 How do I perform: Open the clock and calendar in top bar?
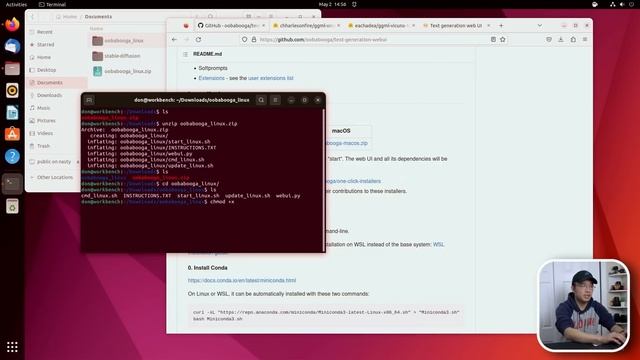[332, 4]
